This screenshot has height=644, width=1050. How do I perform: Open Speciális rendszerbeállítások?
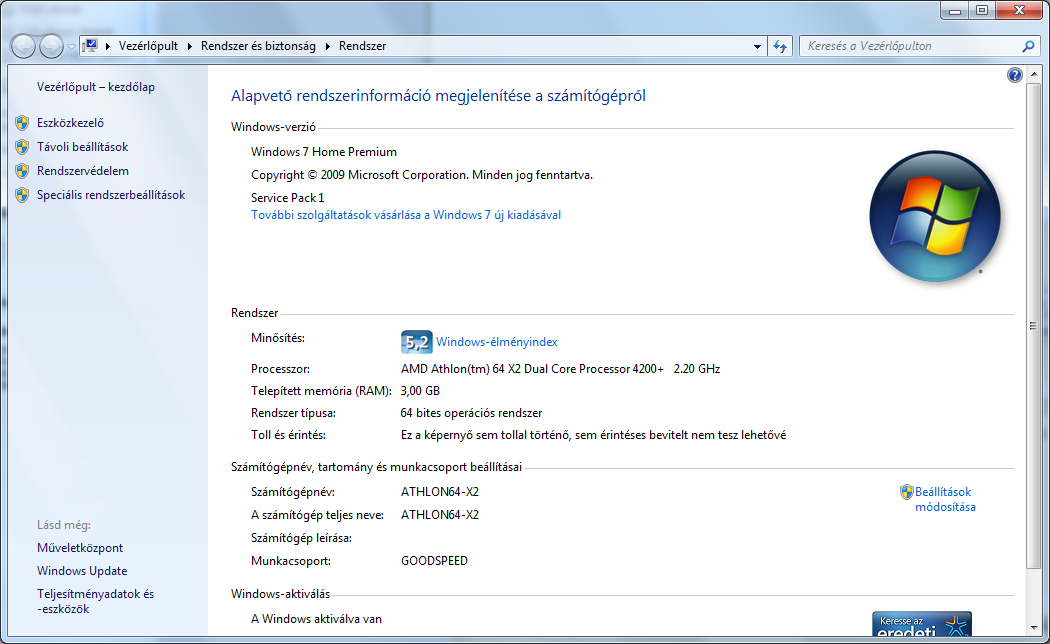click(x=111, y=195)
